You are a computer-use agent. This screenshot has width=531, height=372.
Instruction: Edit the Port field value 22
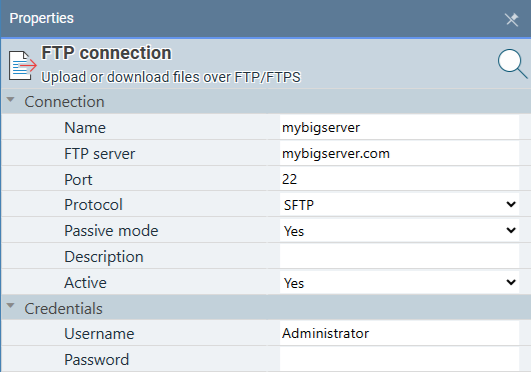[399, 179]
